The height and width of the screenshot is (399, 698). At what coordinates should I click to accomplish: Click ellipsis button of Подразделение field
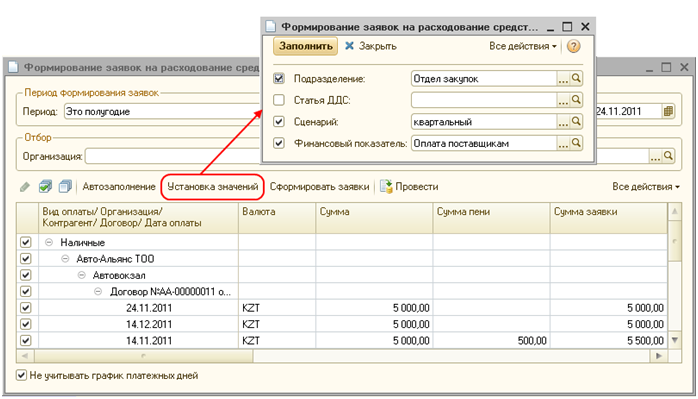tap(563, 79)
